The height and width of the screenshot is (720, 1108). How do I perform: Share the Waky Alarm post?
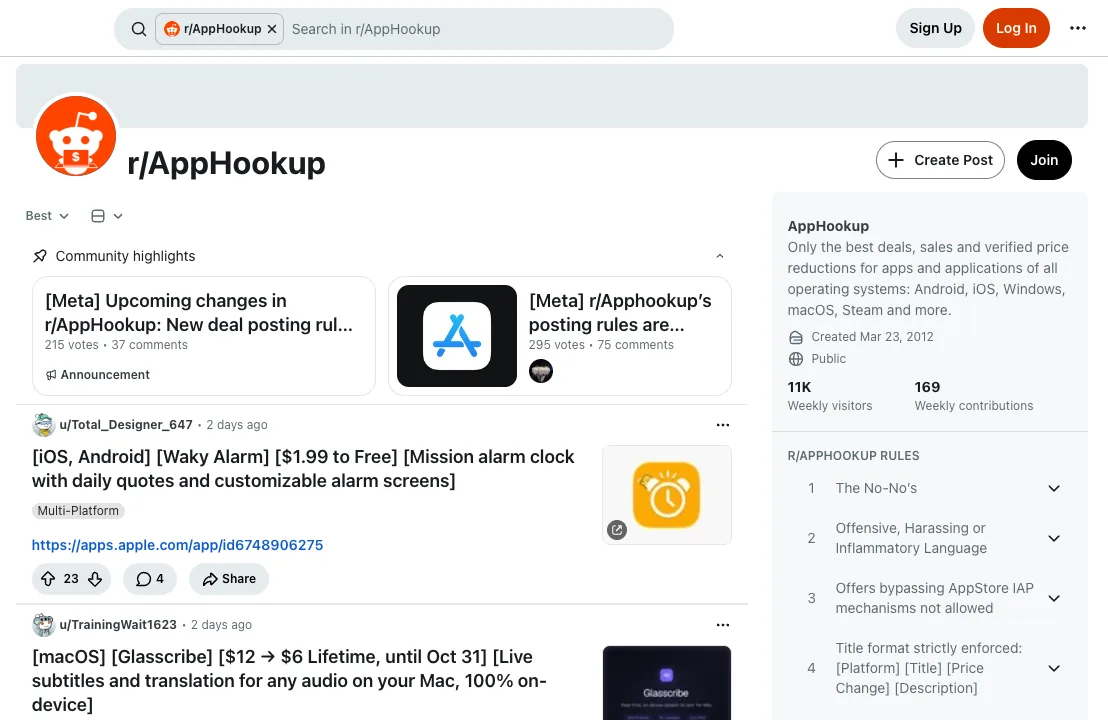(x=229, y=579)
